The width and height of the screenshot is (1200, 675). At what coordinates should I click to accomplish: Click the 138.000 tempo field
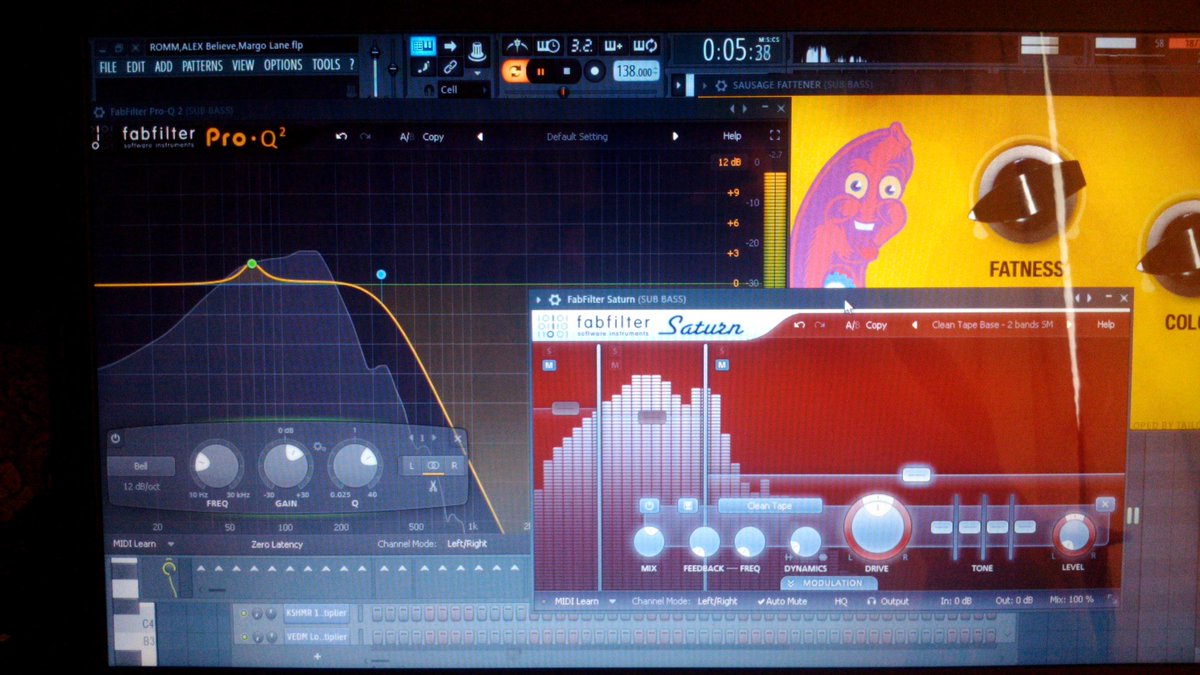coord(635,71)
